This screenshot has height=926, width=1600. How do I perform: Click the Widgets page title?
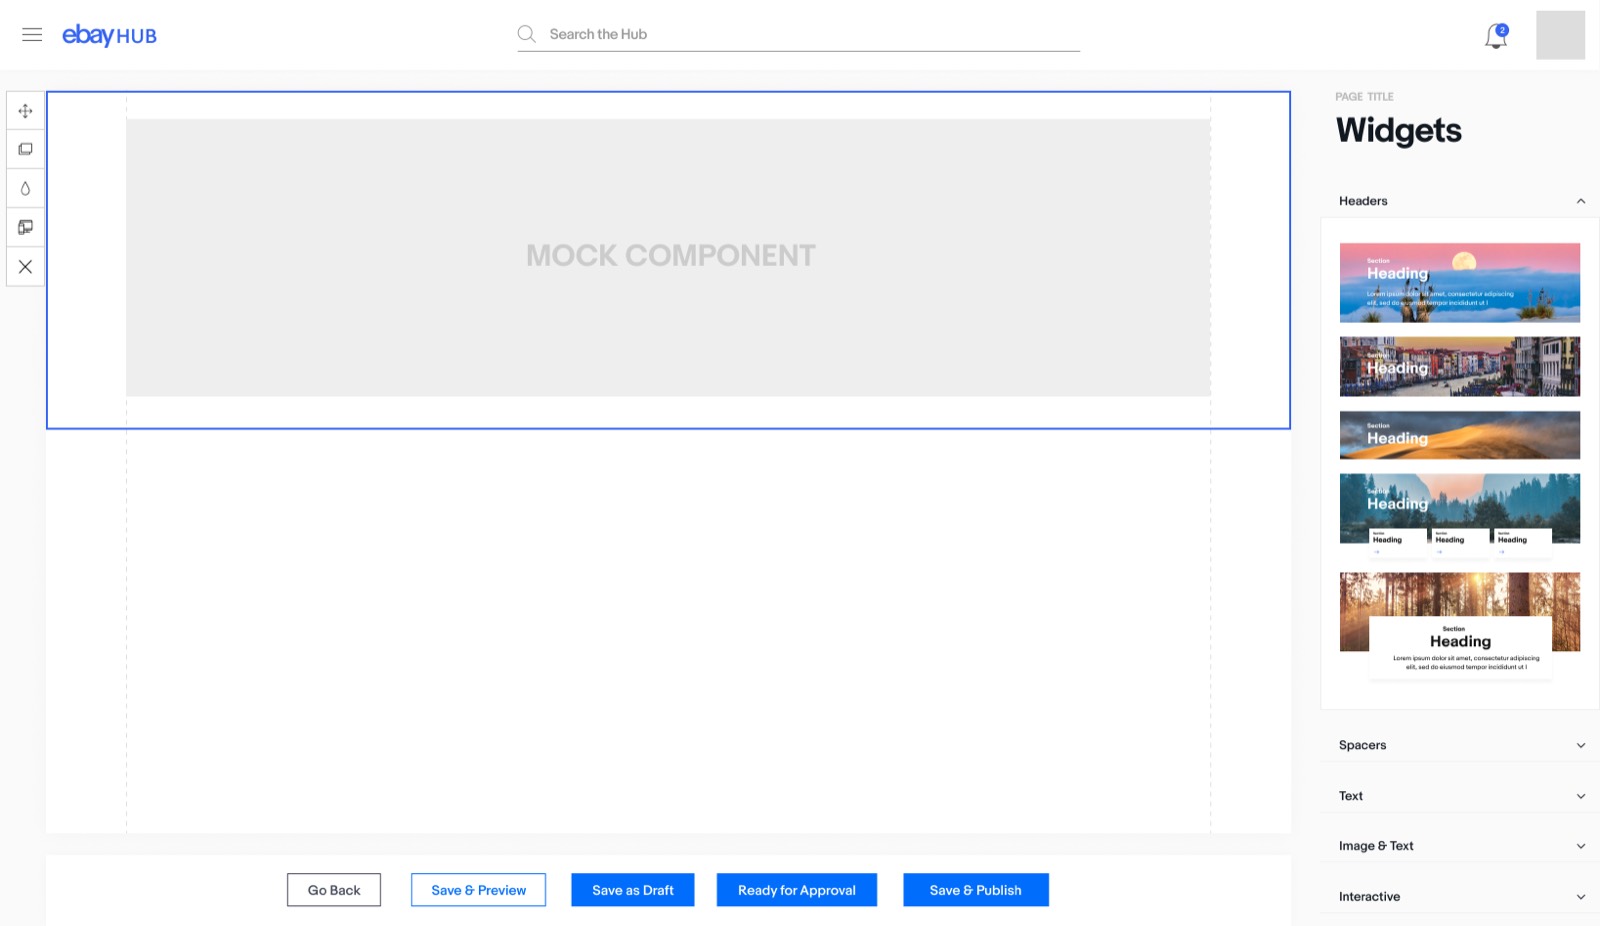click(x=1399, y=131)
